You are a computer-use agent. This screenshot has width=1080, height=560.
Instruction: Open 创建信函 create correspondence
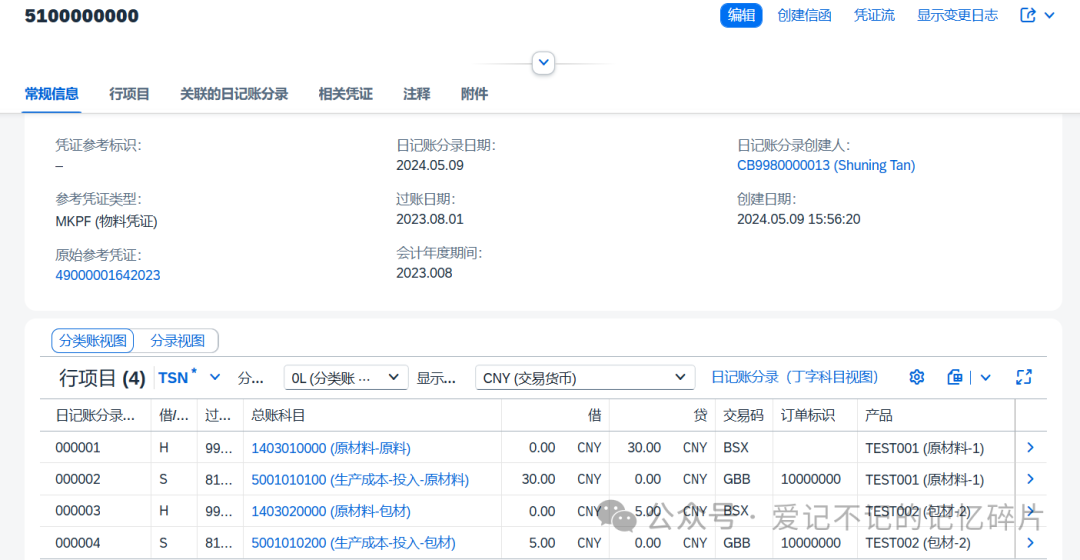[804, 15]
